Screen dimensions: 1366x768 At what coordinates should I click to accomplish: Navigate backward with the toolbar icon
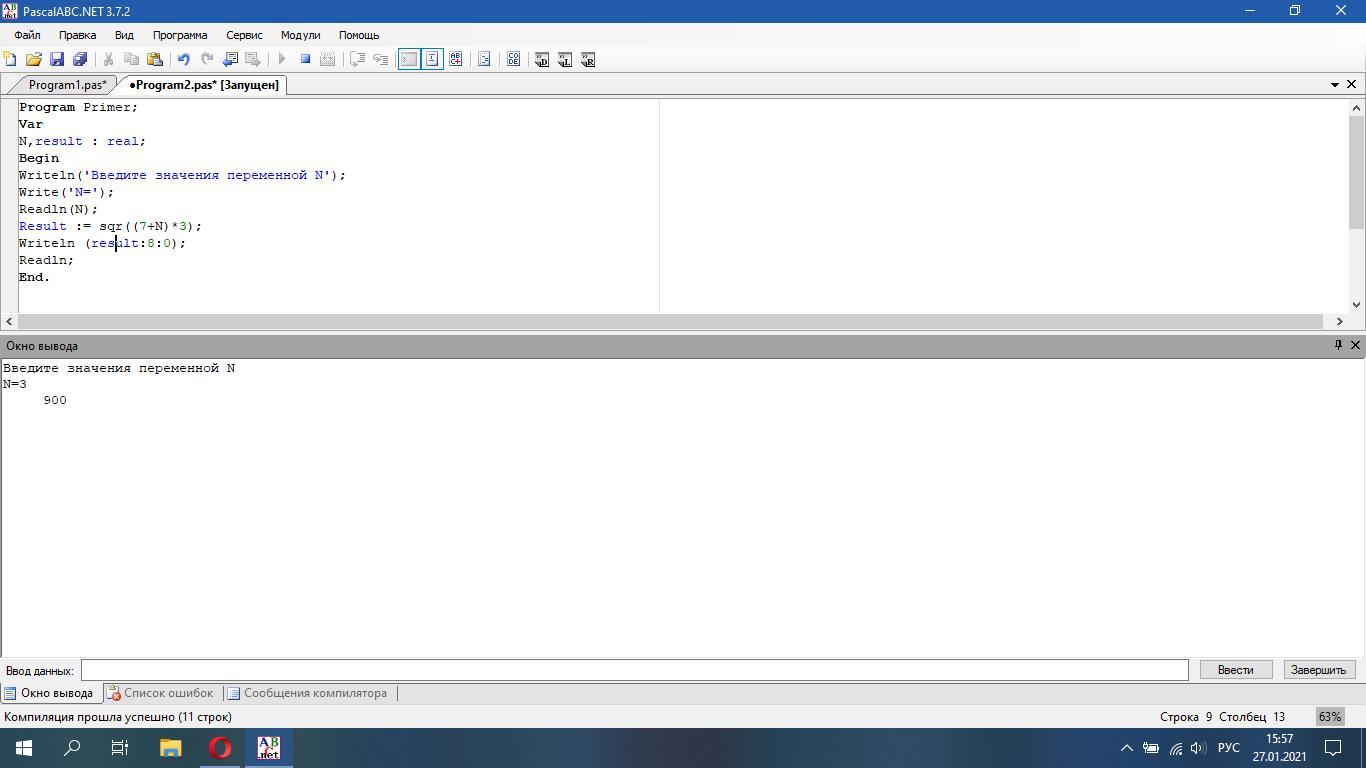click(229, 59)
